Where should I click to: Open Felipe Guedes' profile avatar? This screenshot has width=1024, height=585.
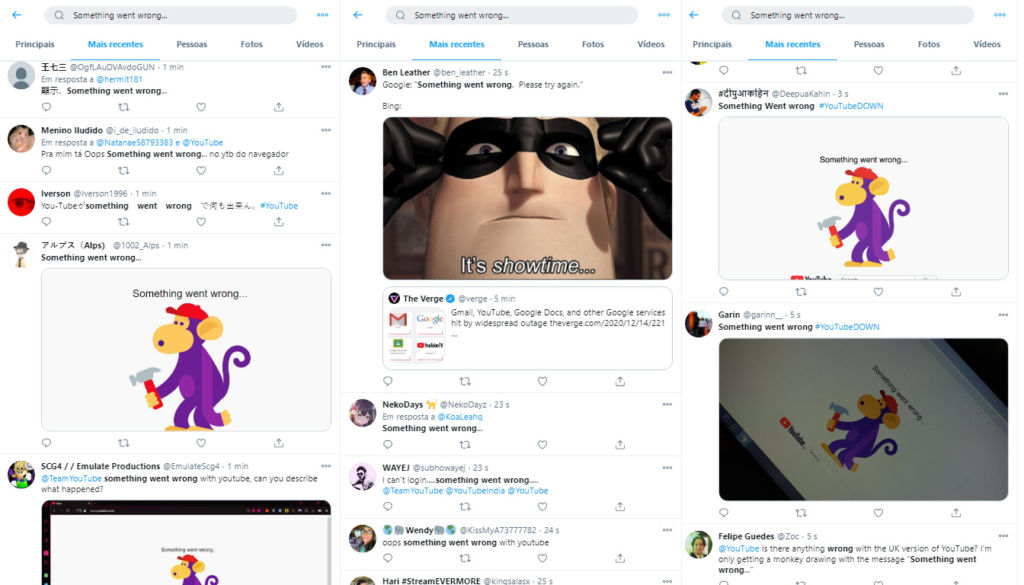(698, 545)
